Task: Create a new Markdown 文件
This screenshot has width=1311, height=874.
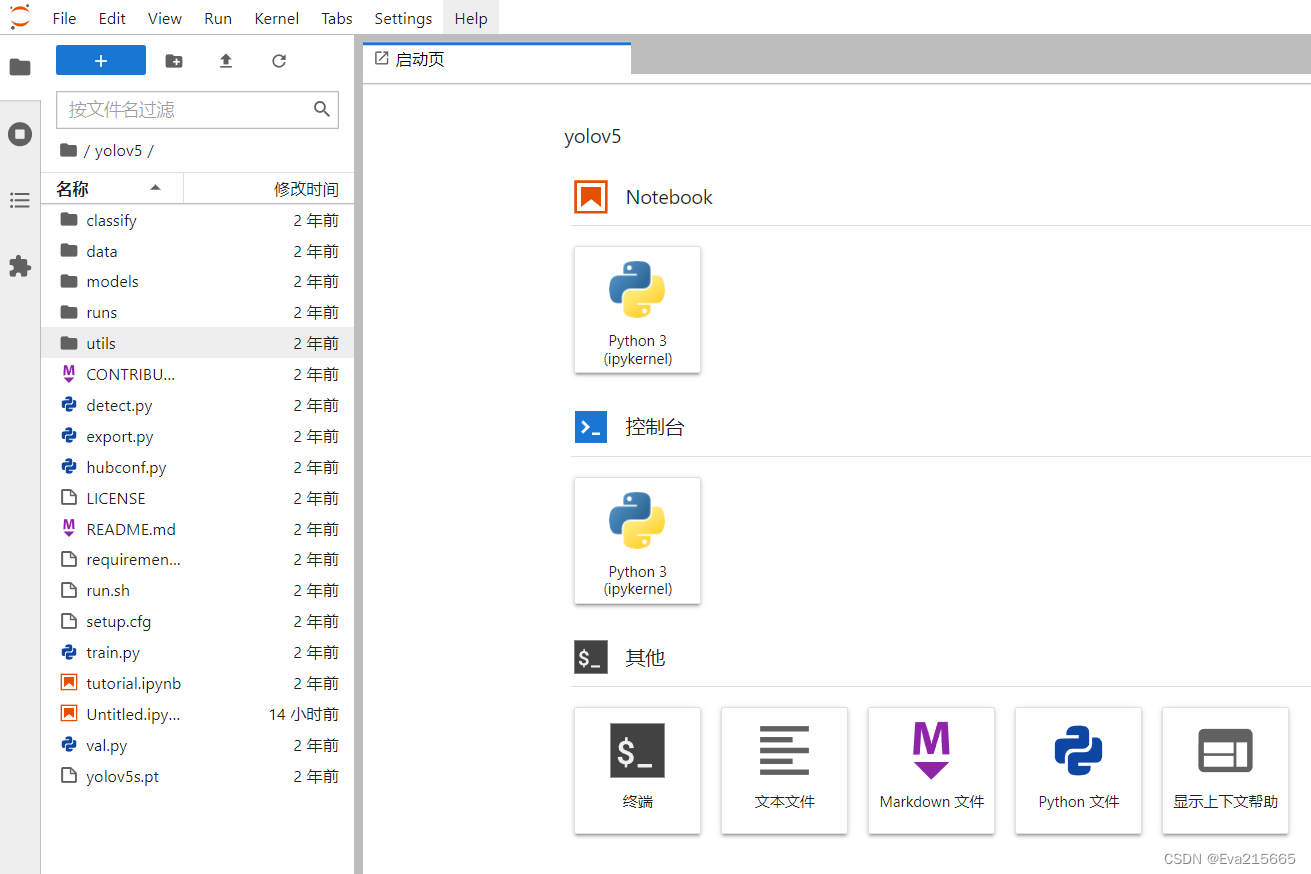Action: pos(931,771)
